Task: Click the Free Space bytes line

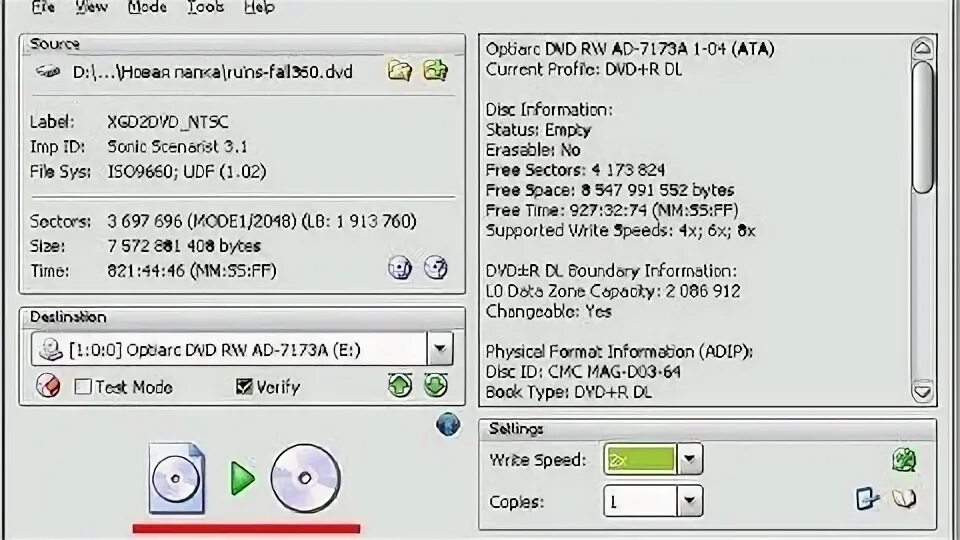Action: (610, 190)
